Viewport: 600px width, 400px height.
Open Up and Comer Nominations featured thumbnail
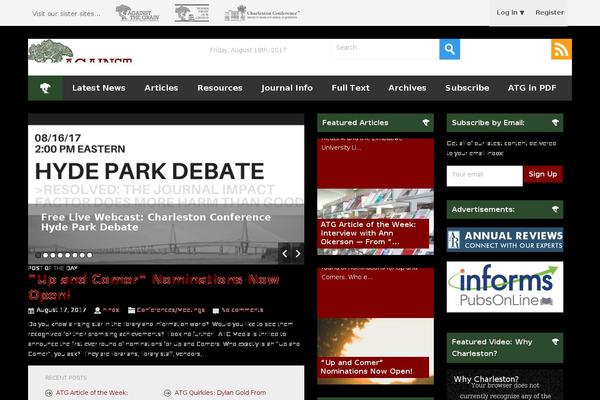375,351
